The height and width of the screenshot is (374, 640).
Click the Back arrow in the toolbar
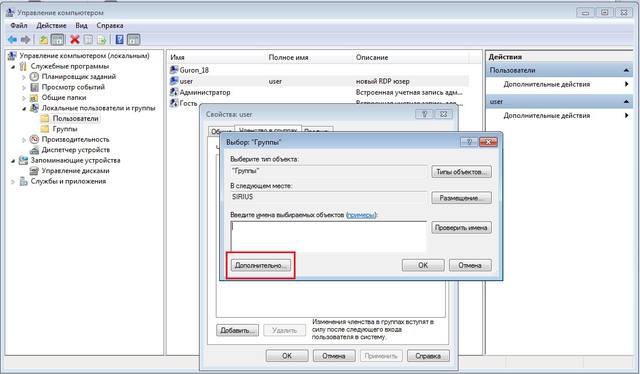(x=12, y=40)
